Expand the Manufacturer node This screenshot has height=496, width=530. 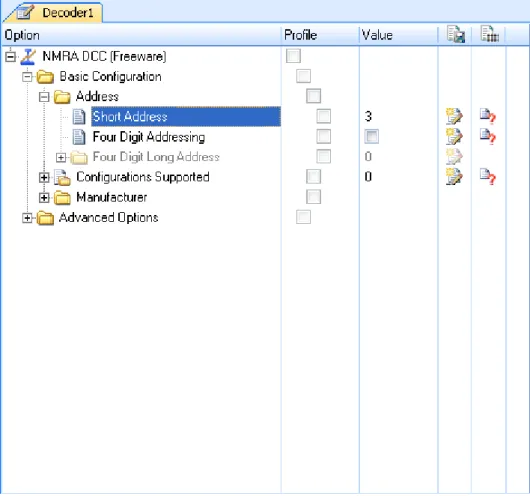(x=44, y=197)
